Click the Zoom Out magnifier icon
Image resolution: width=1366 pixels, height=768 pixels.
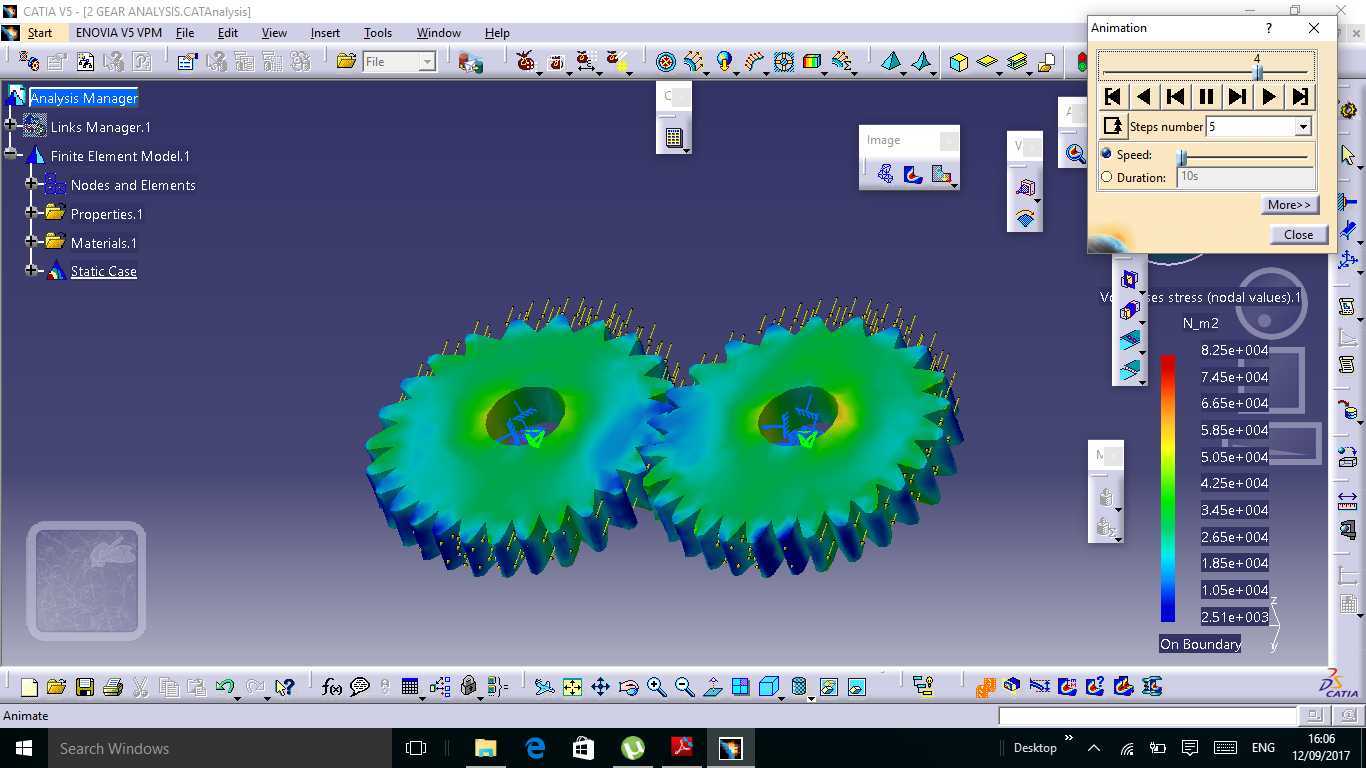(684, 687)
